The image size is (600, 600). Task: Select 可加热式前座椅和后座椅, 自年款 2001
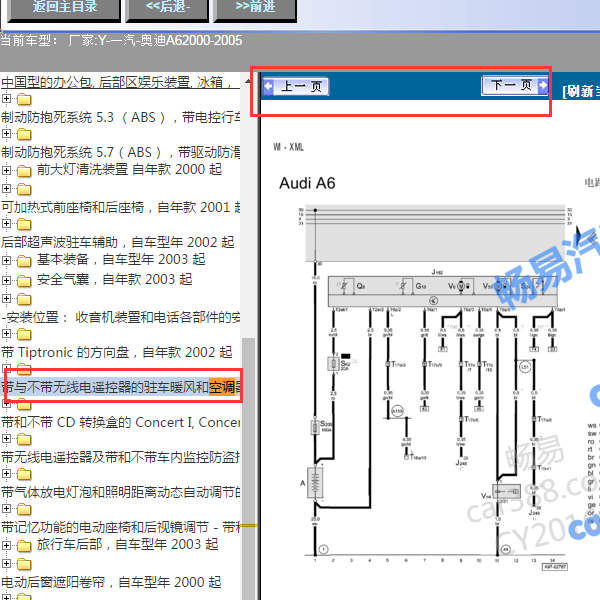pyautogui.click(x=121, y=207)
